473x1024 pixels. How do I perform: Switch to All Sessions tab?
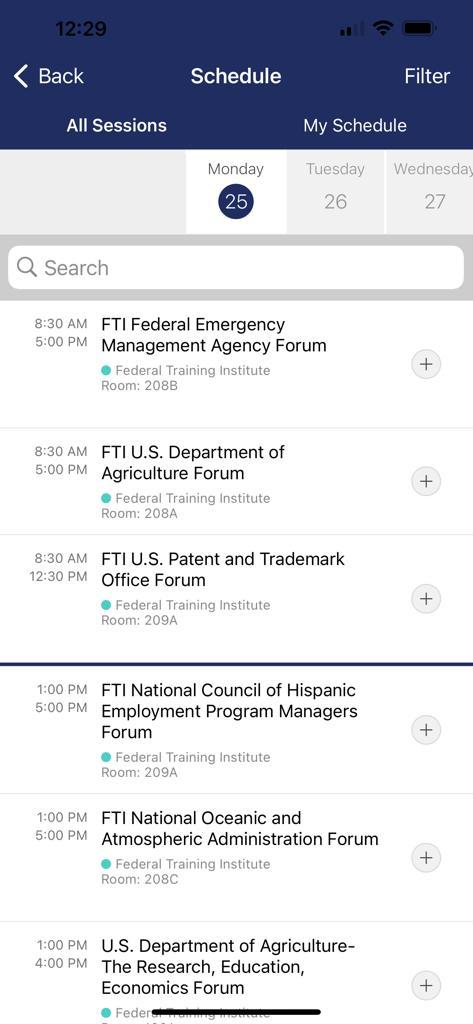pyautogui.click(x=116, y=125)
